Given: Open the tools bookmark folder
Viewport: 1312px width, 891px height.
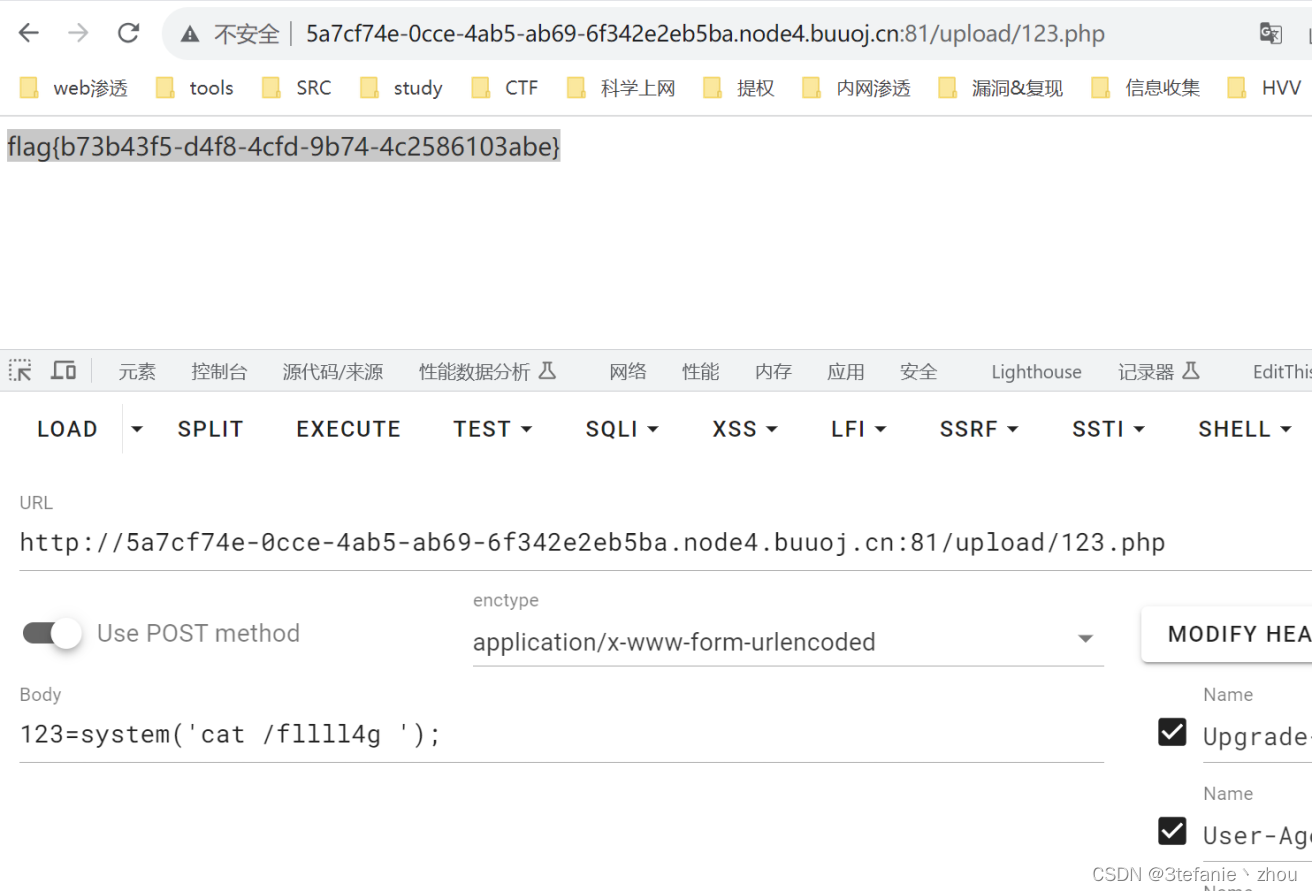Looking at the screenshot, I should (x=195, y=88).
